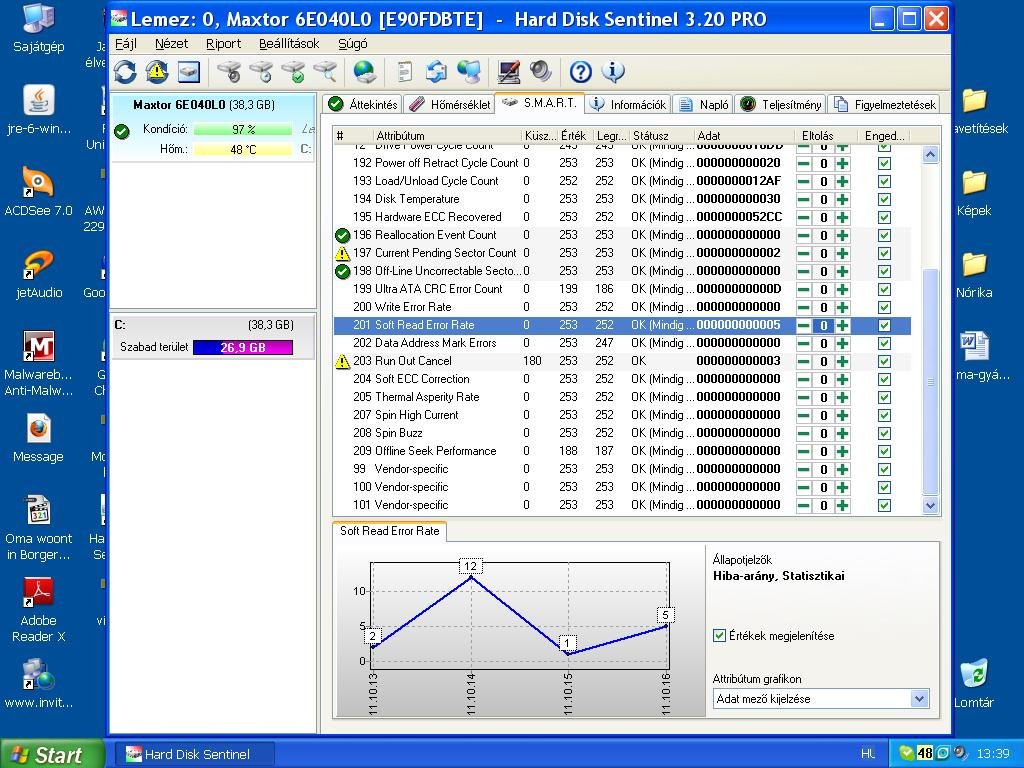Switch to the Hőmérséklet tab

tap(450, 104)
